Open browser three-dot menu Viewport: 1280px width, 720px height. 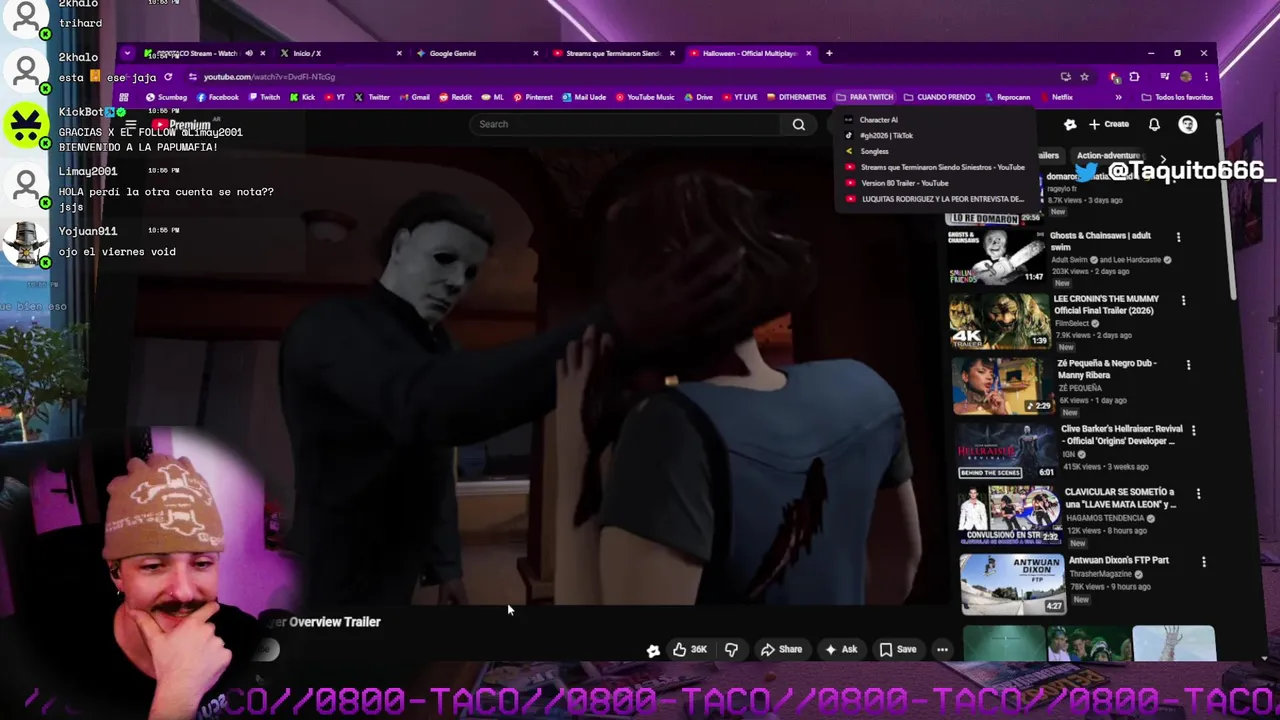pos(1206,77)
